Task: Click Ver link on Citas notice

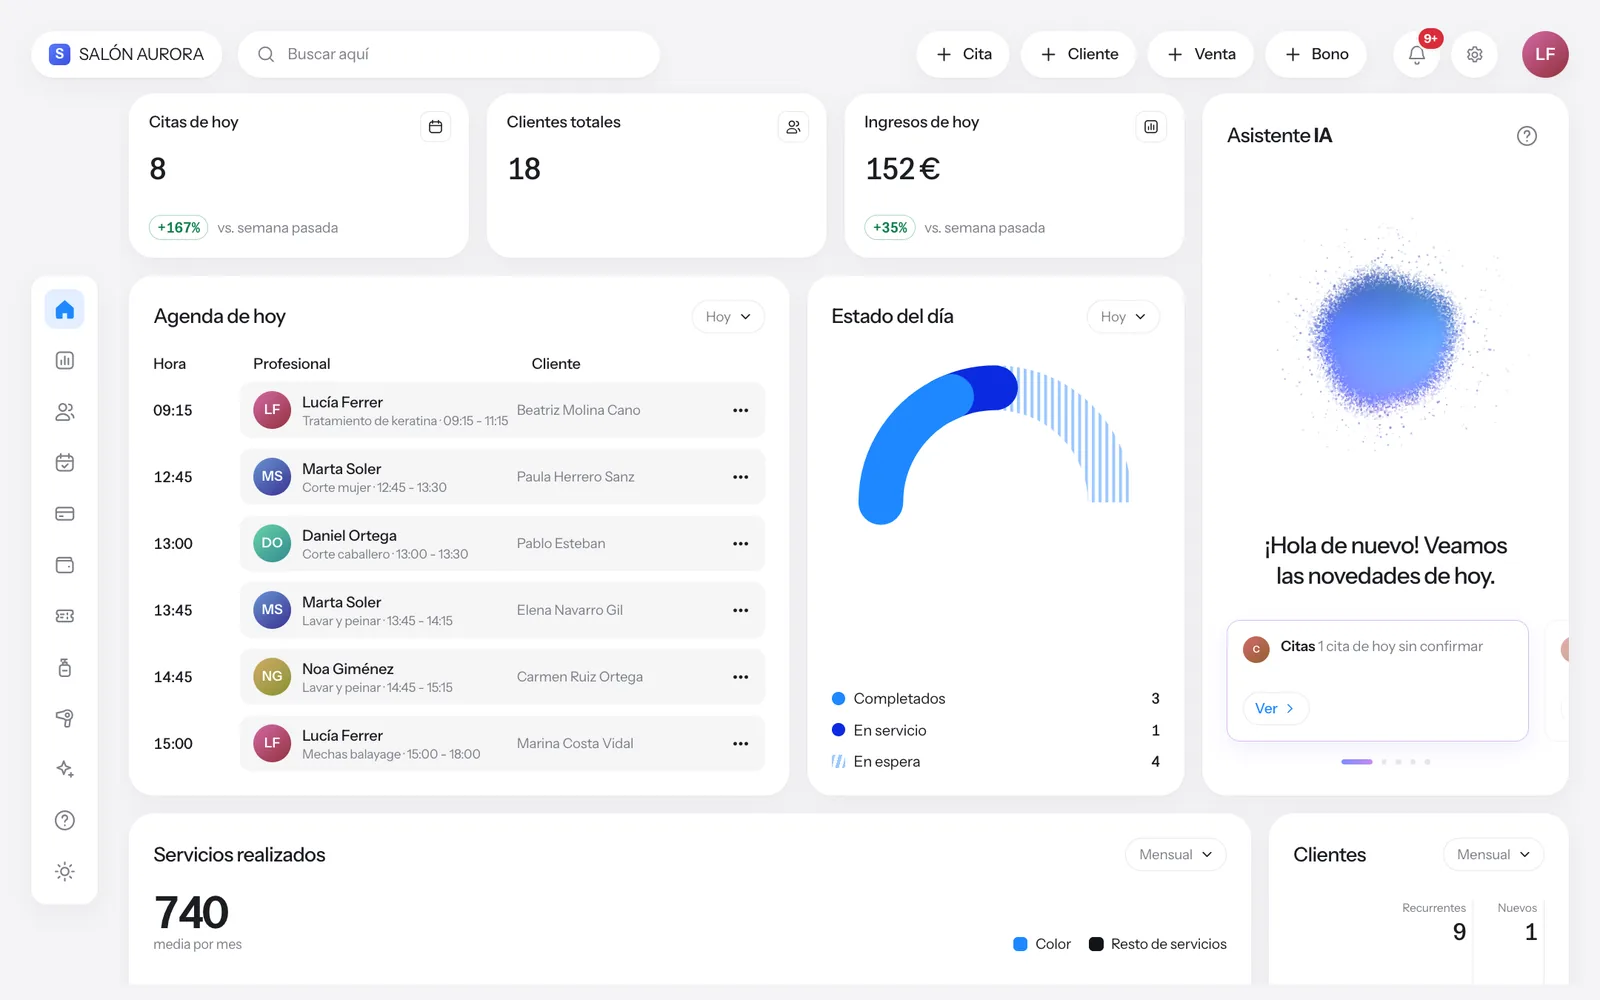Action: [1274, 708]
